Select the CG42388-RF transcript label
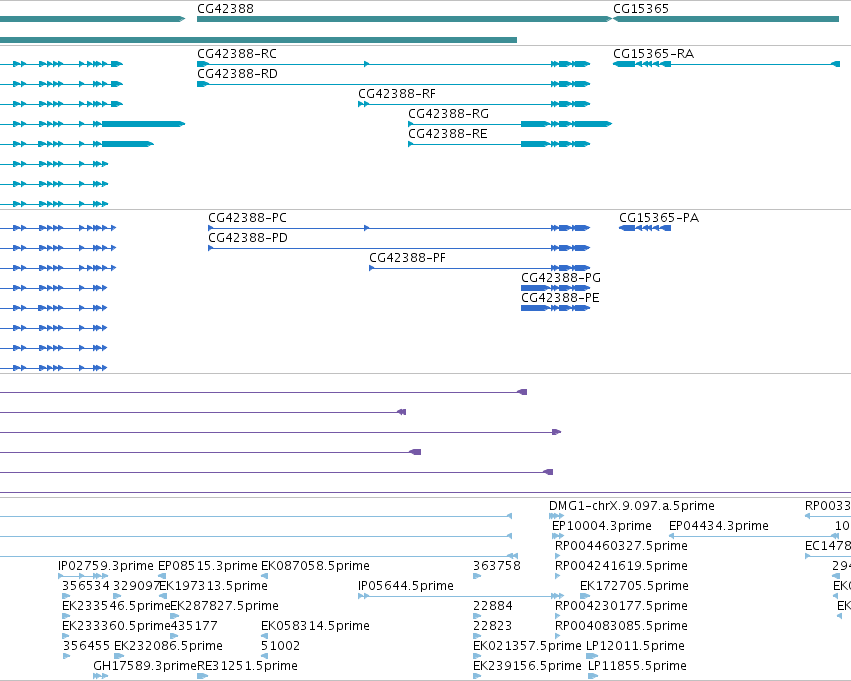Screen dimensions: 851x681 (x=397, y=94)
